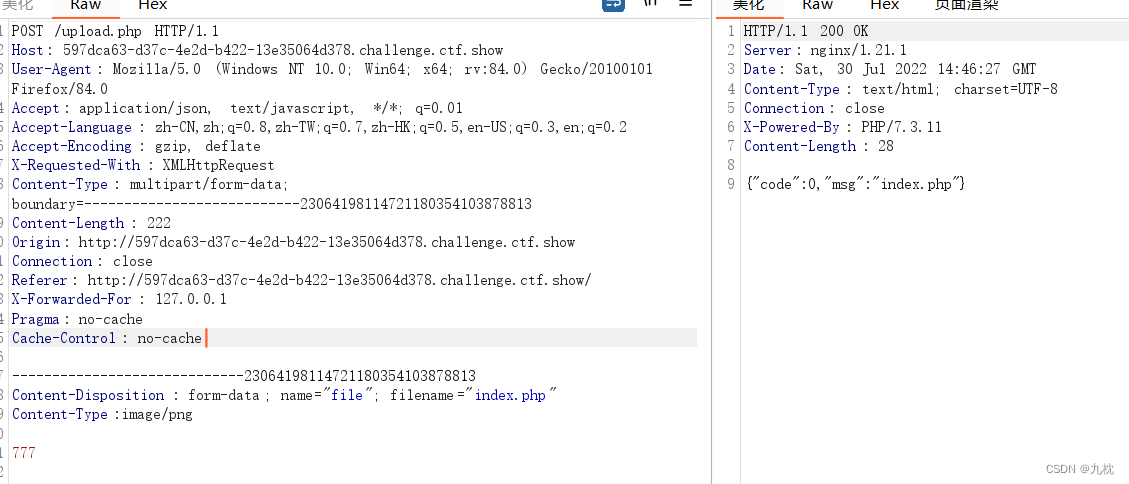Click the X-Powered-By: PHP/7.3.11 line
1129x484 pixels.
click(x=842, y=127)
